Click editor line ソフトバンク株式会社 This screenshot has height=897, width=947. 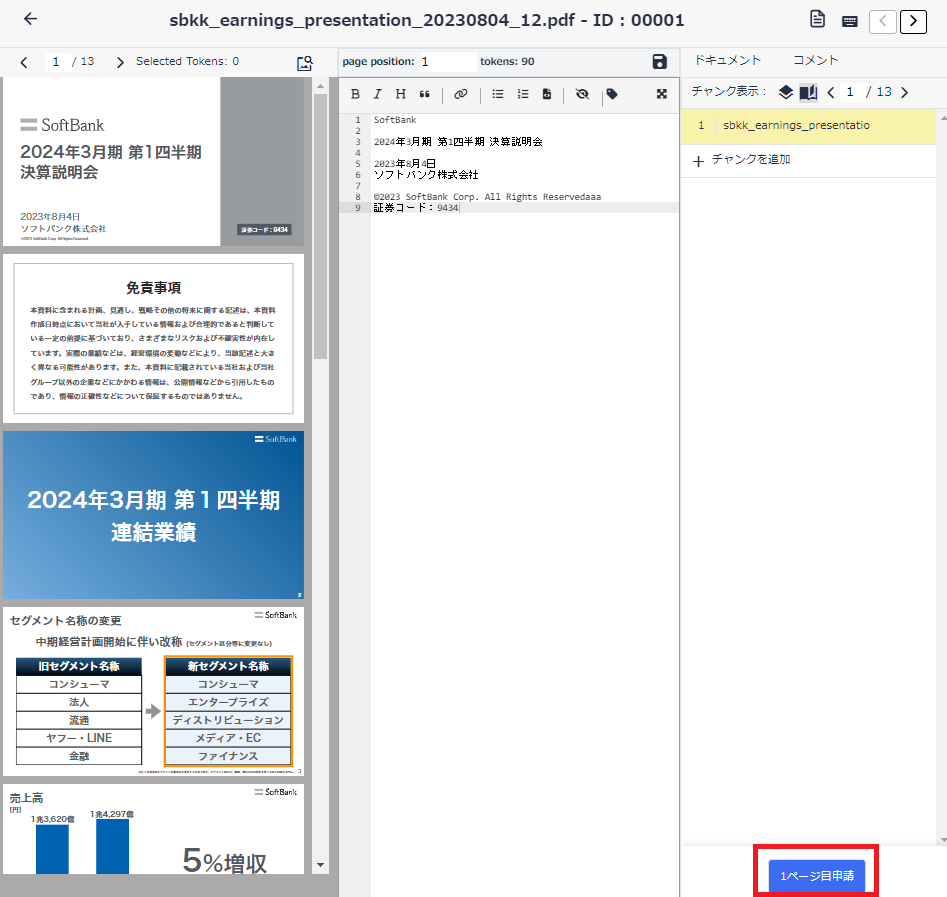pyautogui.click(x=426, y=175)
